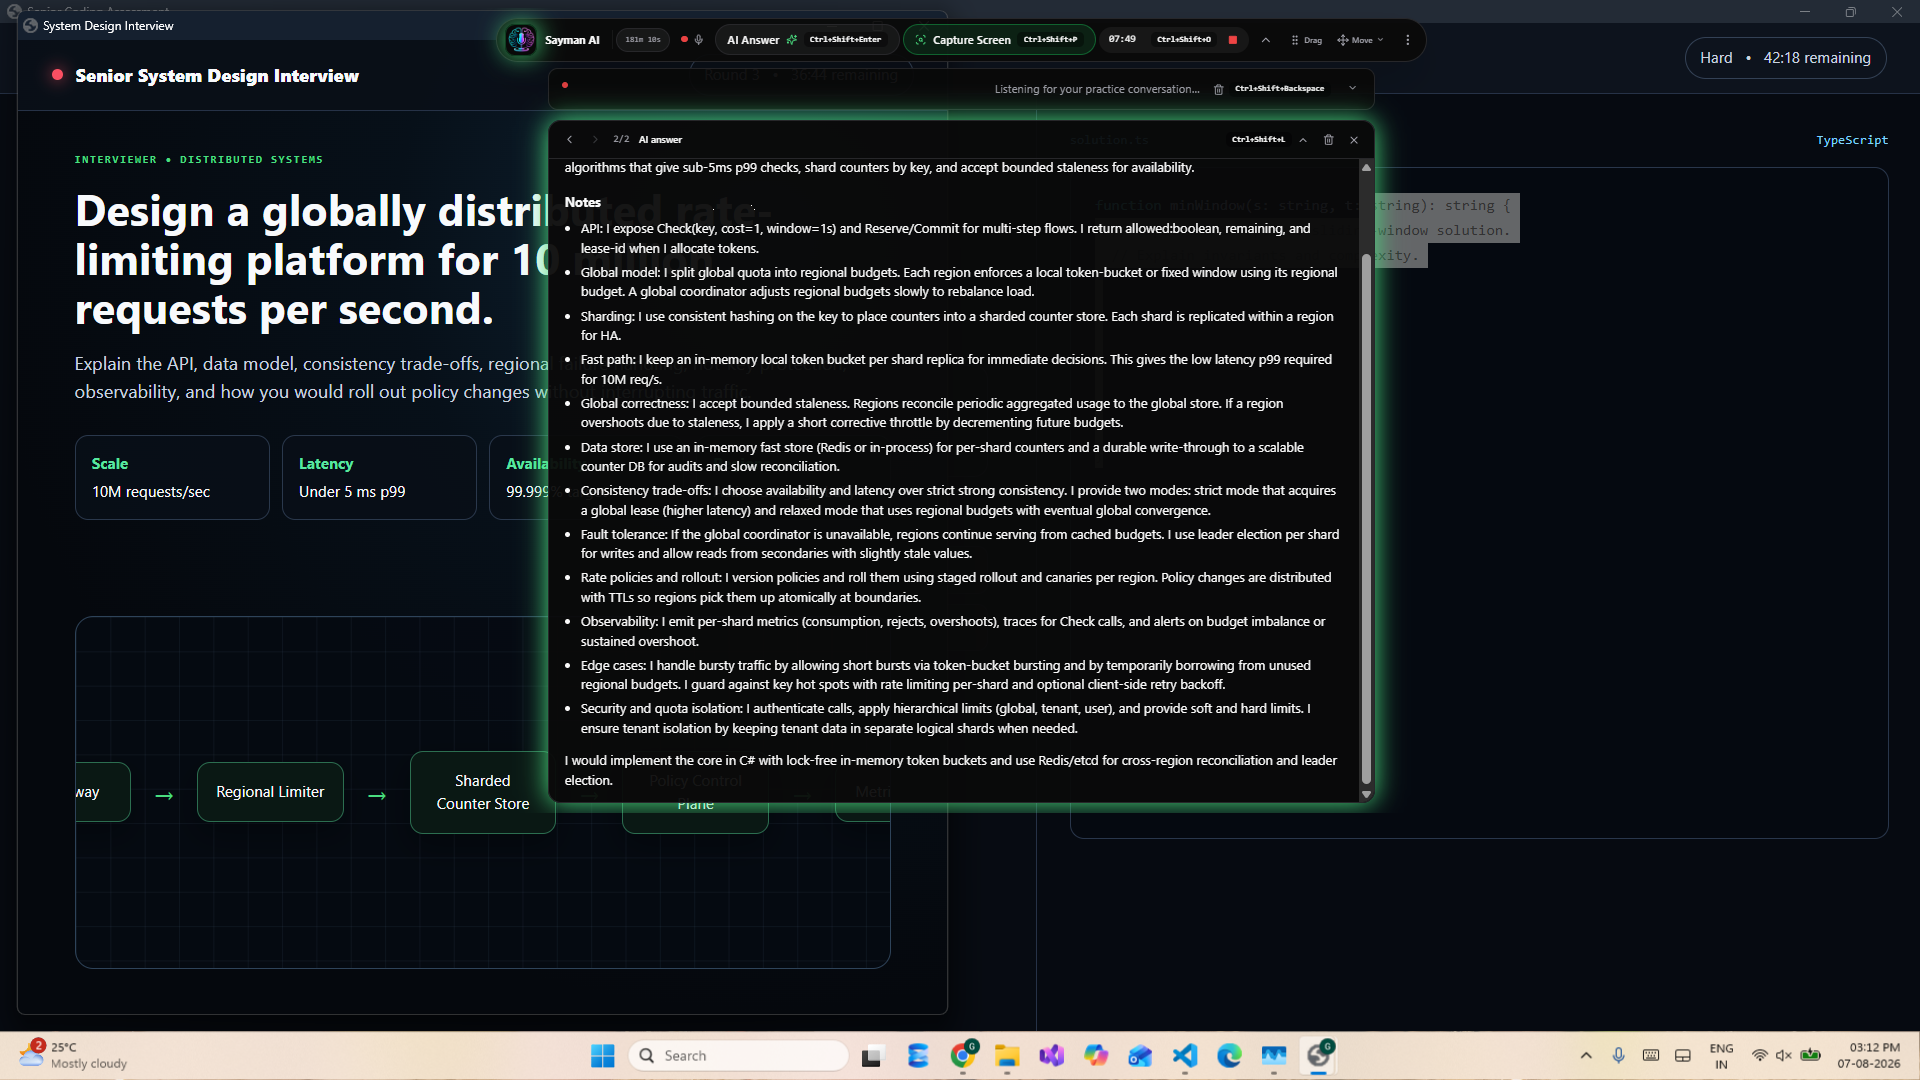Open the Sayman AI three-dot menu
This screenshot has width=1920, height=1080.
click(1408, 40)
